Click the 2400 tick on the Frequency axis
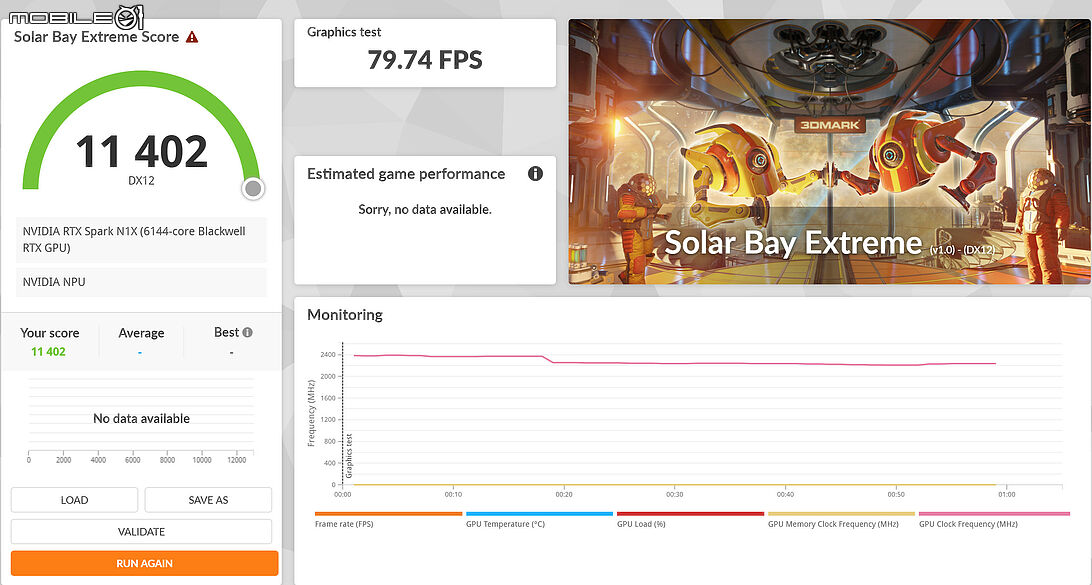1092x585 pixels. pos(328,354)
